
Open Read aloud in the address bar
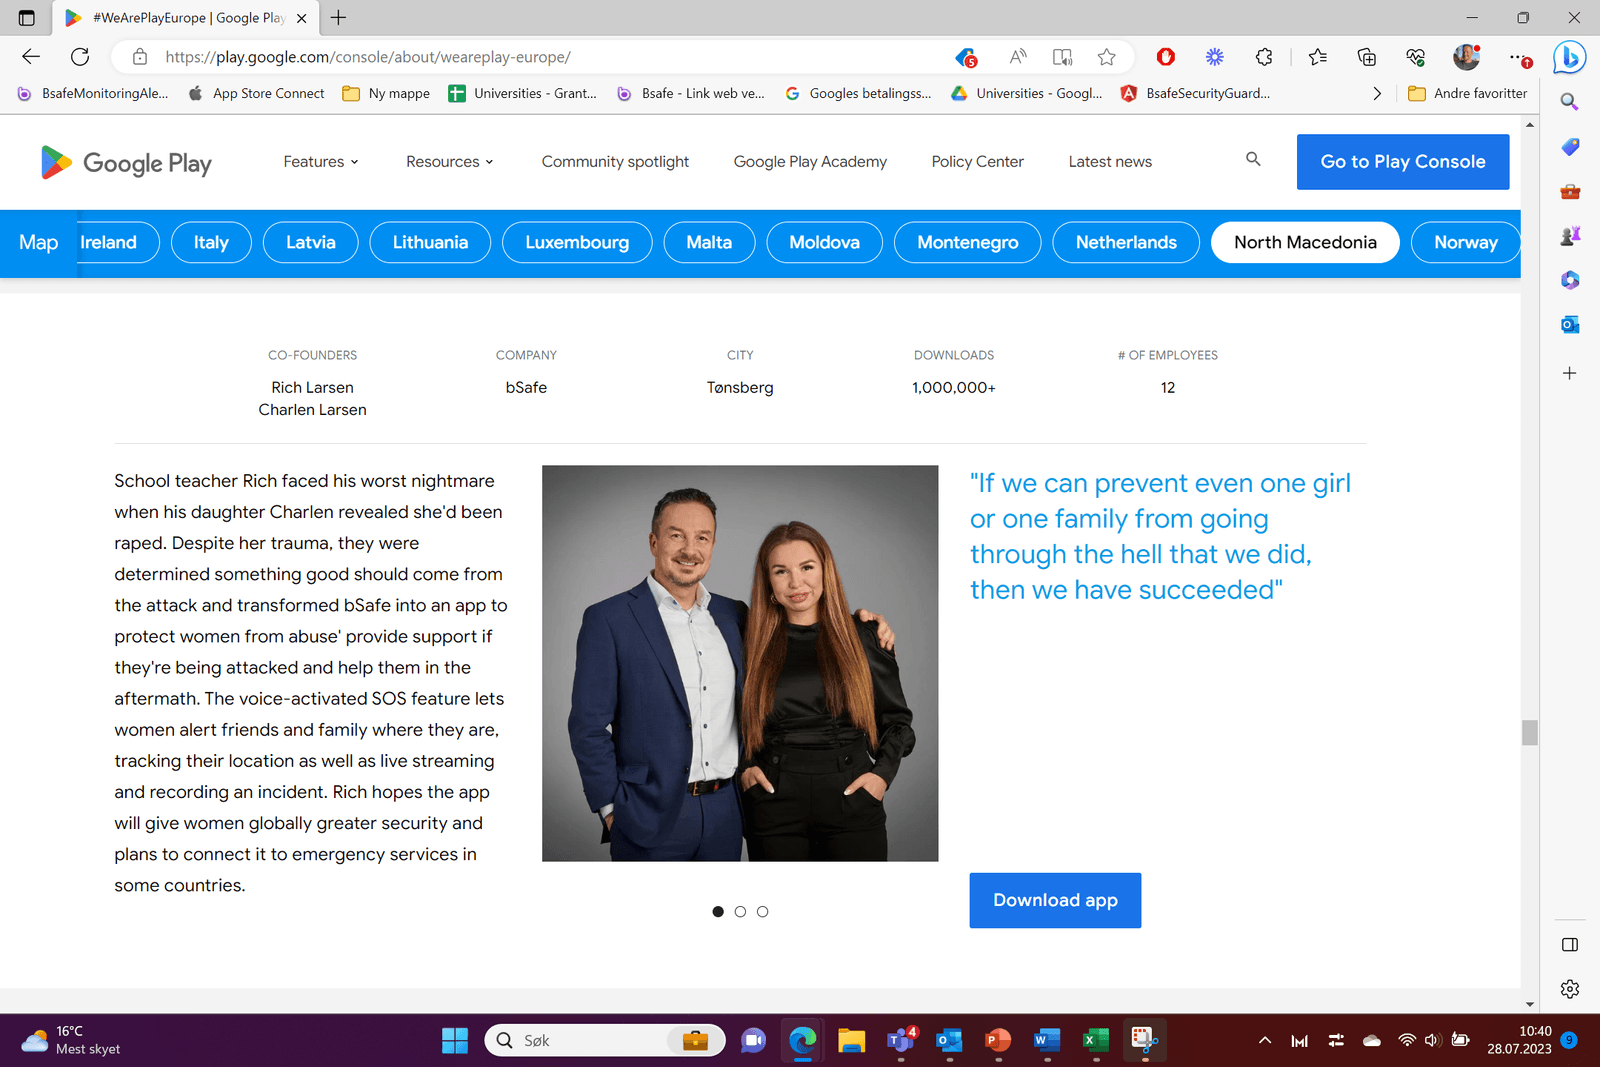point(1017,57)
